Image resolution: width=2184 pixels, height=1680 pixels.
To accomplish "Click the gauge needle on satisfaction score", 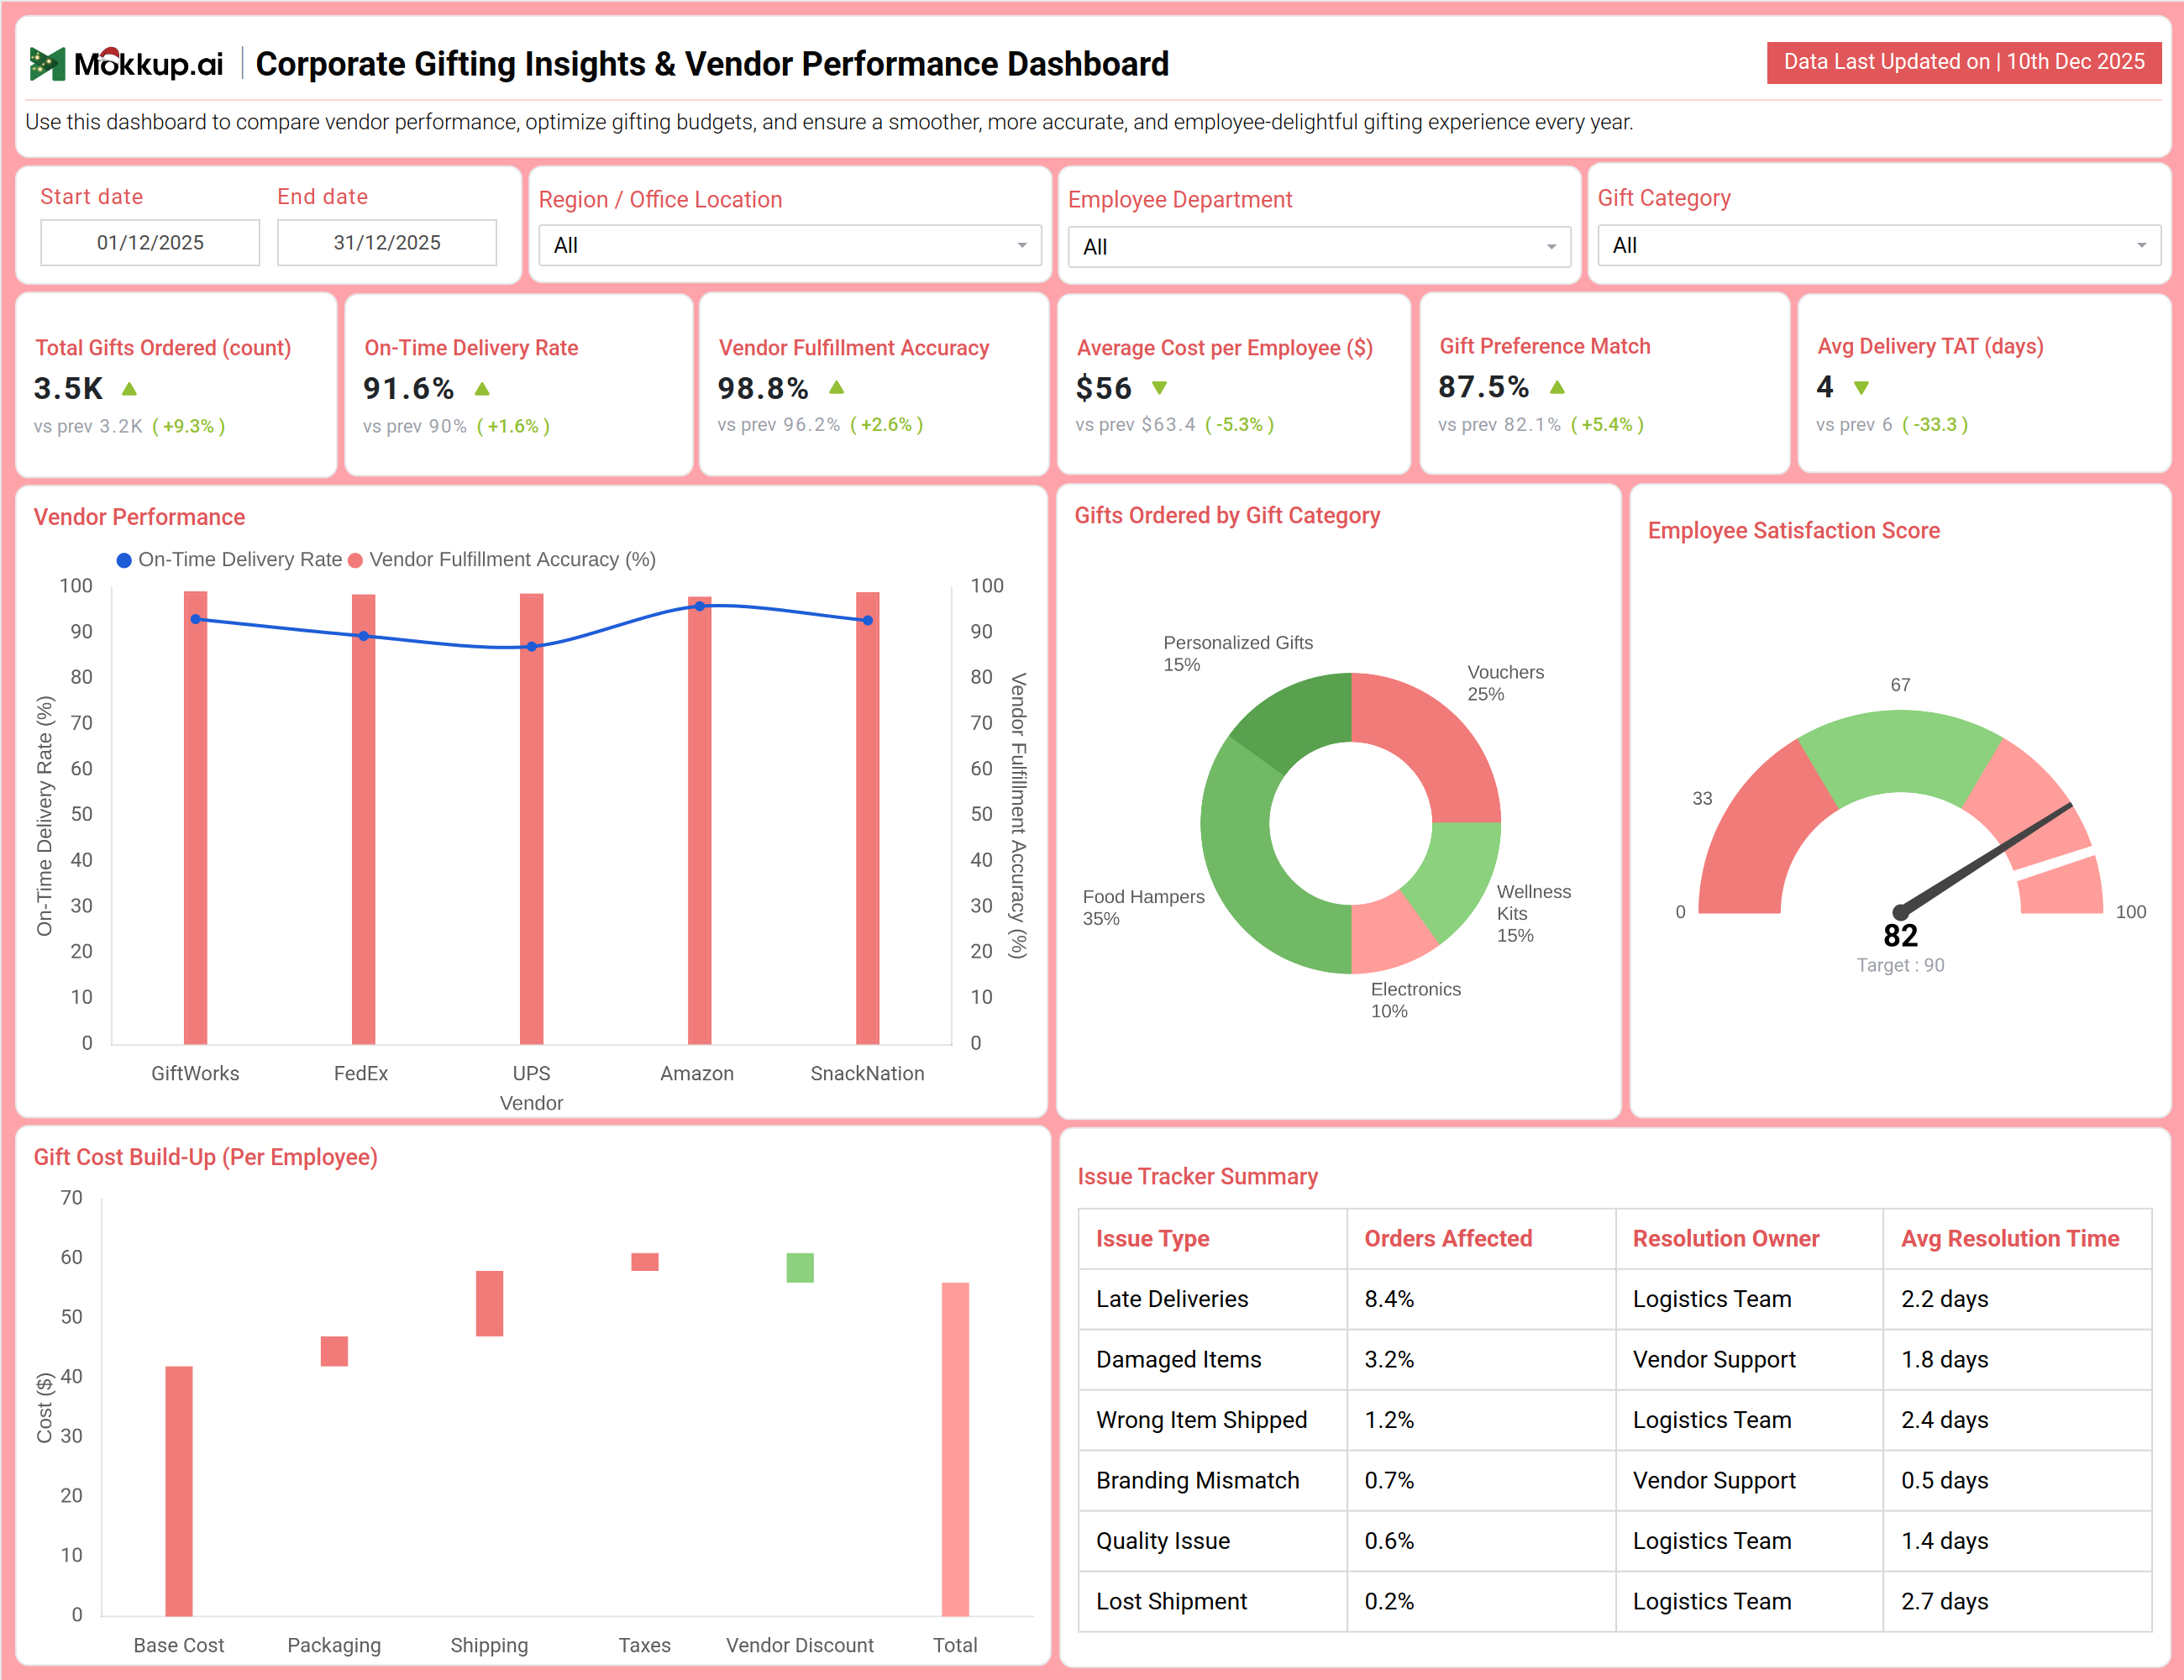I will click(1986, 858).
